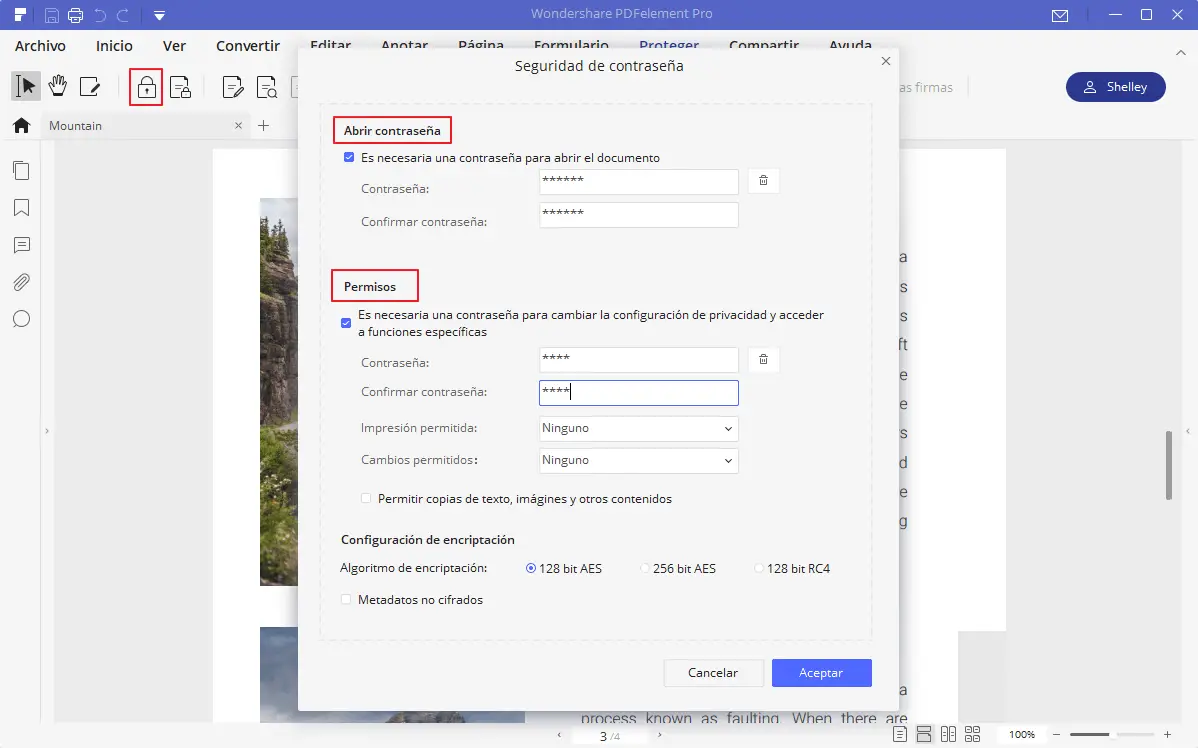Open the attachments paperclip panel
The width and height of the screenshot is (1198, 748).
[21, 282]
